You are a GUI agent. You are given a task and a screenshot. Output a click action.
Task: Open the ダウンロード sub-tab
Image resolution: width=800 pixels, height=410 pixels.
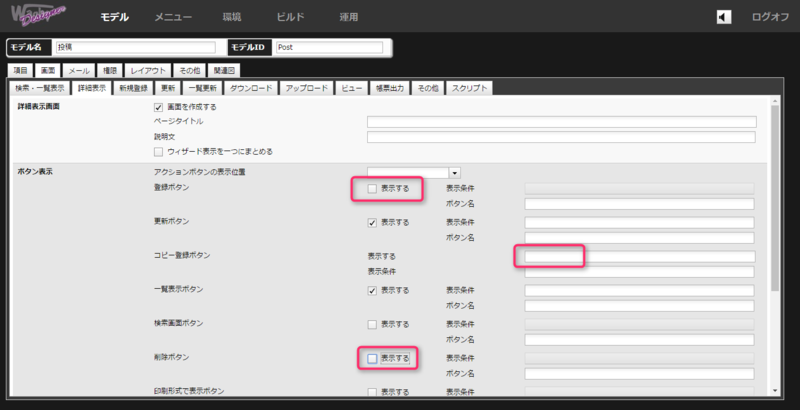251,88
